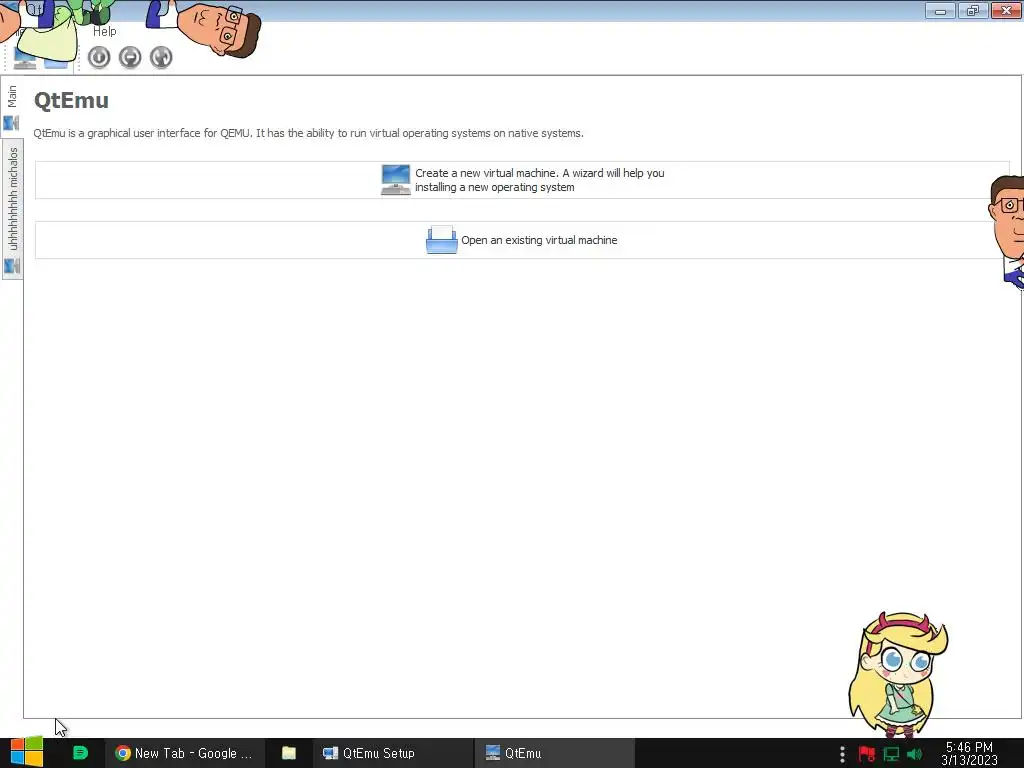Restore down the QtEmu window
Image resolution: width=1024 pixels, height=768 pixels.
[x=973, y=11]
